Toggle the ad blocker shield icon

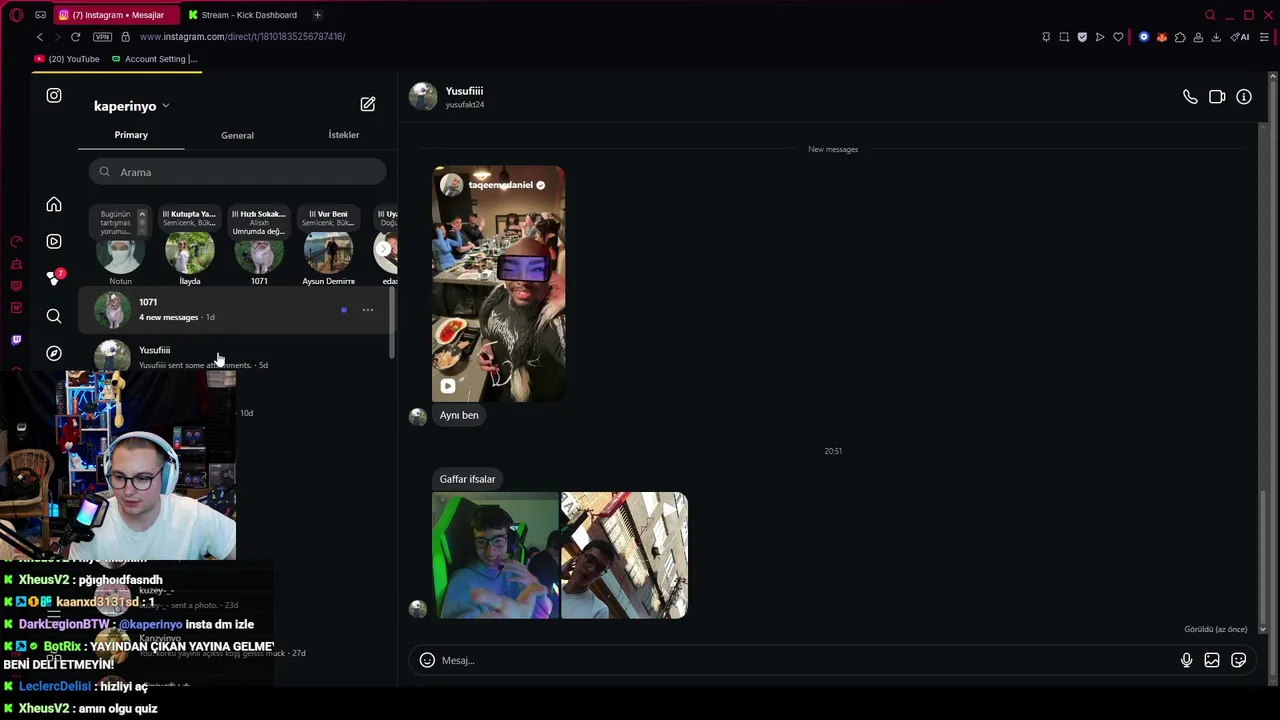(1082, 37)
